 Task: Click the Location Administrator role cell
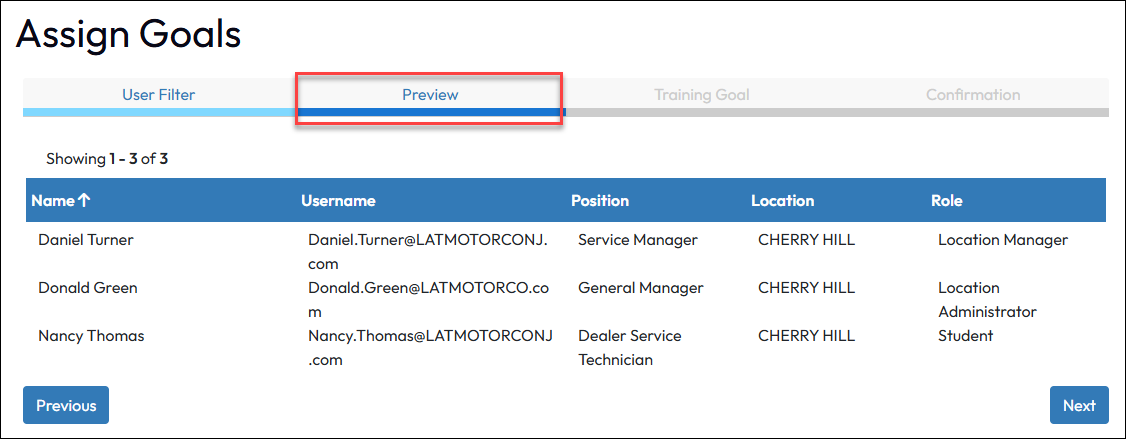pyautogui.click(x=986, y=299)
